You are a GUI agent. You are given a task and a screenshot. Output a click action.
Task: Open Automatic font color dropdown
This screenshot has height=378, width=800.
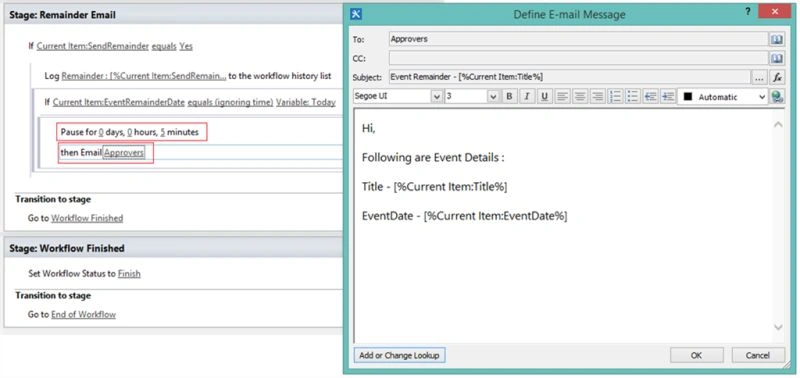coord(762,96)
